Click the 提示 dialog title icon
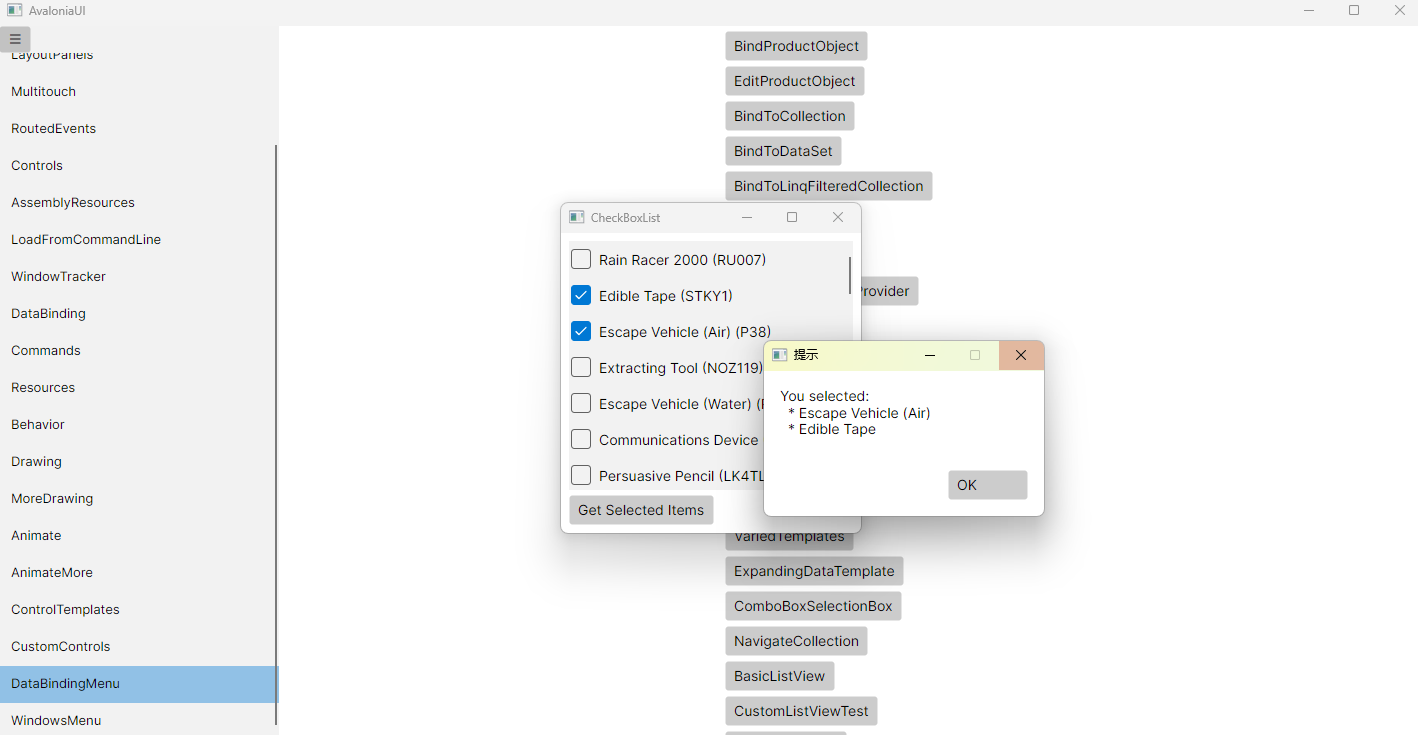 (x=780, y=355)
